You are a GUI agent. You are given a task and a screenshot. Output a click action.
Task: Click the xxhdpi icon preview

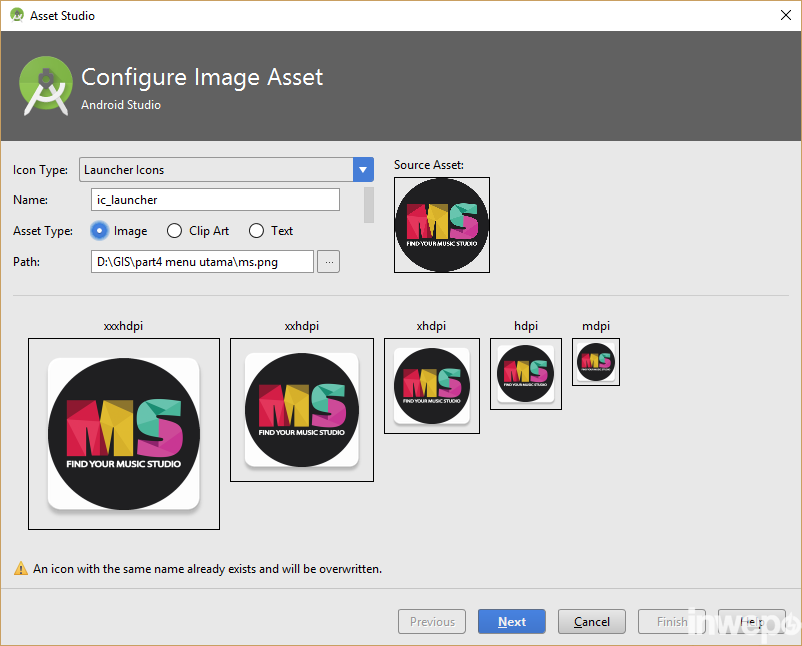302,410
